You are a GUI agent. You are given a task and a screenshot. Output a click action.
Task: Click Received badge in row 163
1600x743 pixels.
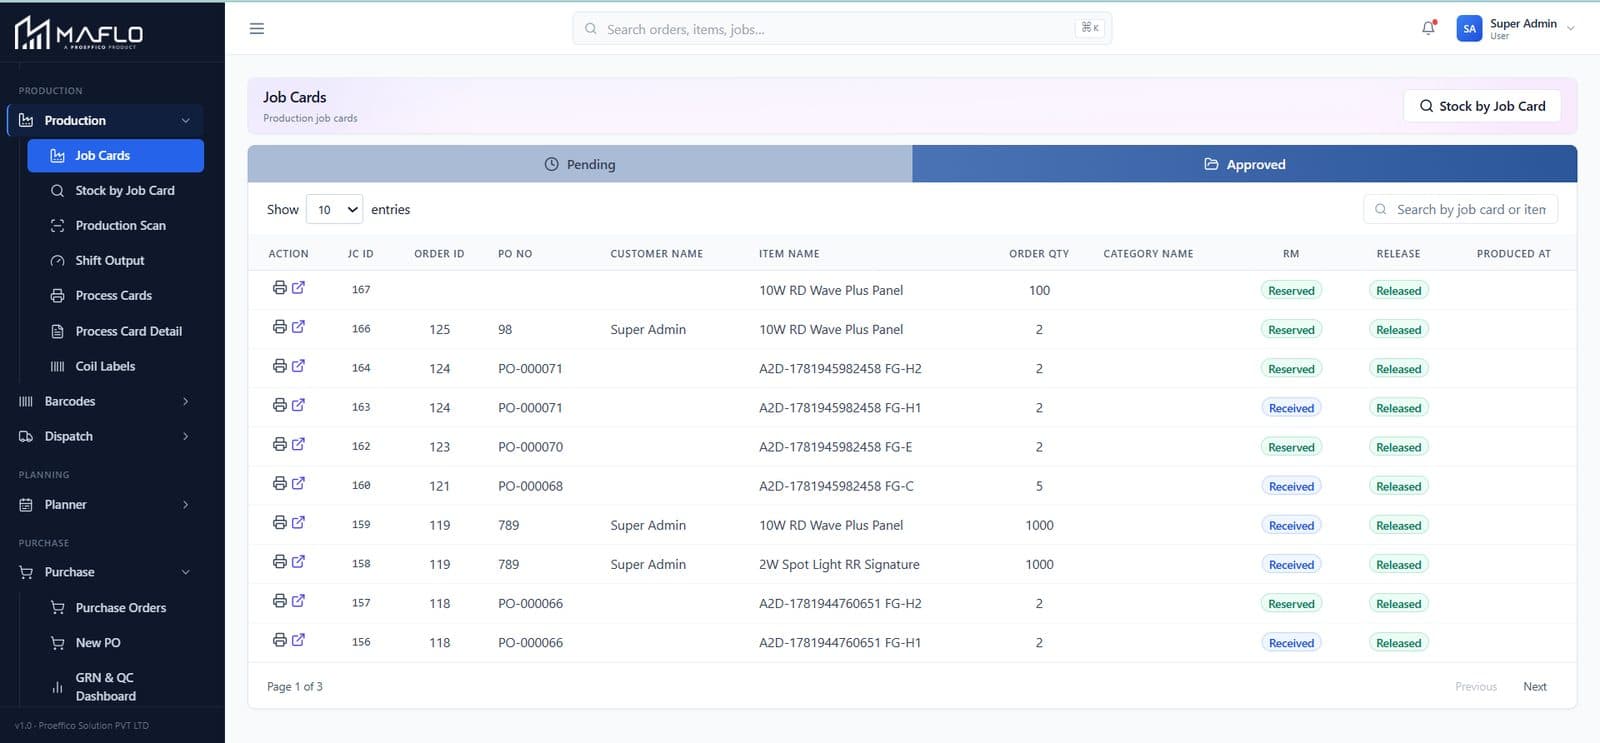point(1291,408)
